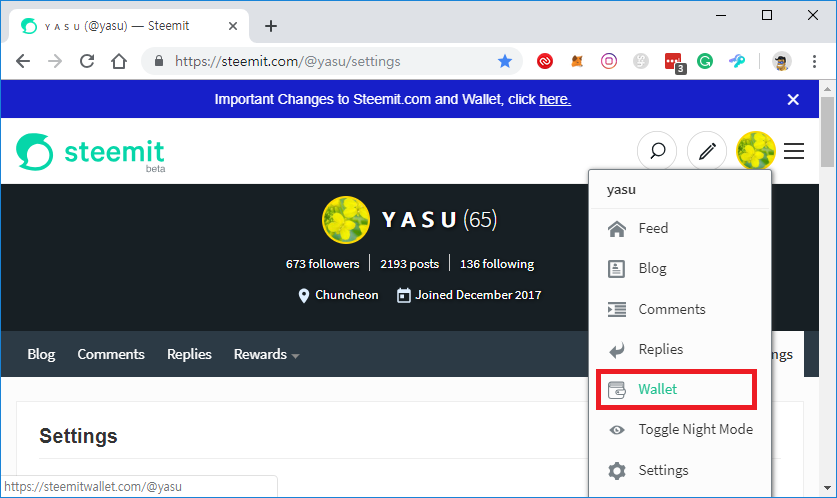Open the Instagram-style circular extension icon
Screen dimensions: 837x498
point(609,61)
